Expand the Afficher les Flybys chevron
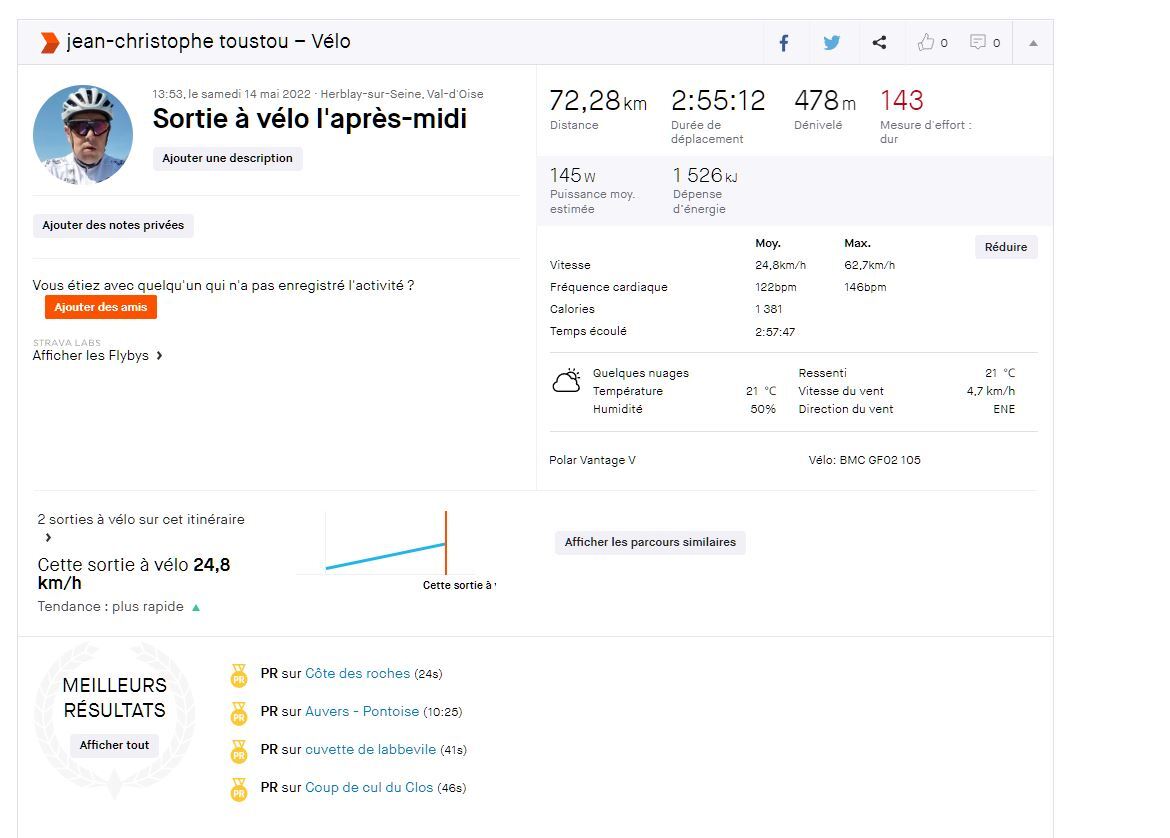The image size is (1170, 838). 159,356
